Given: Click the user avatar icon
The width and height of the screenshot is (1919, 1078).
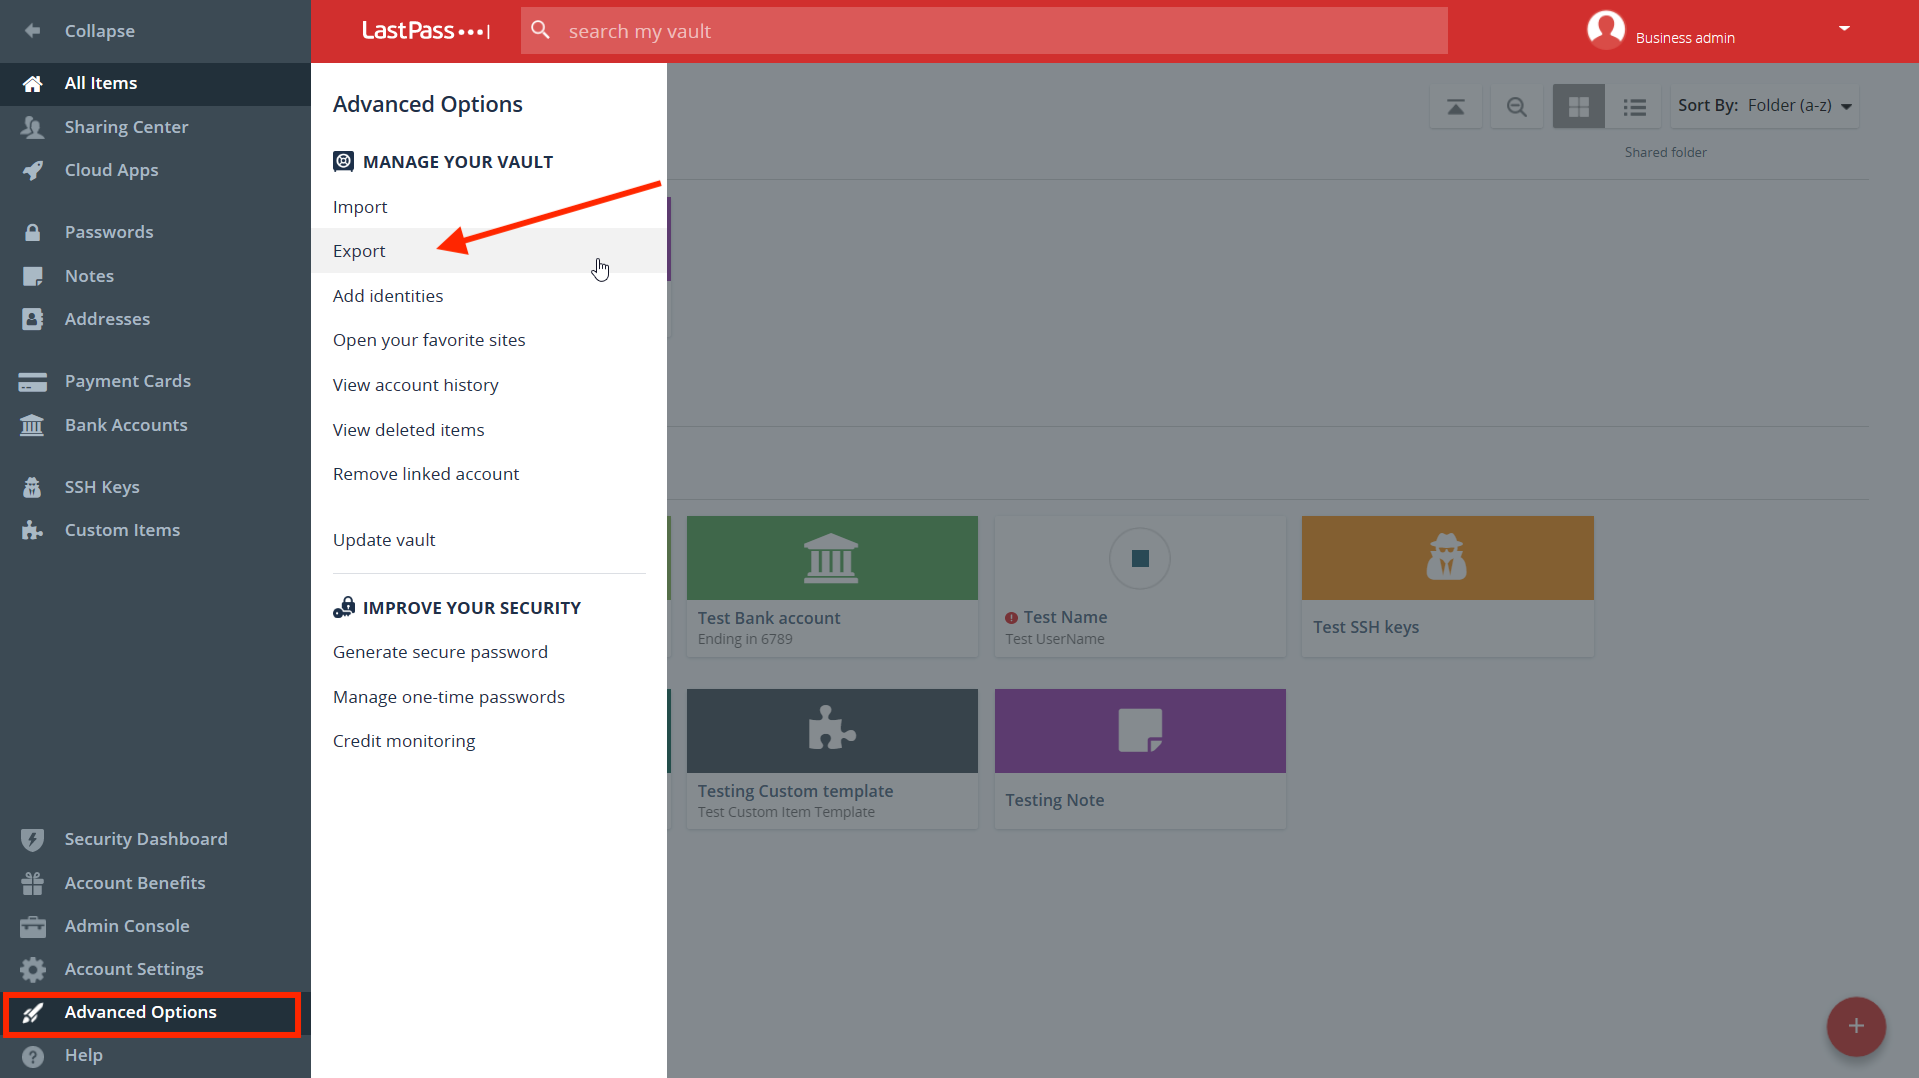Looking at the screenshot, I should pos(1606,29).
